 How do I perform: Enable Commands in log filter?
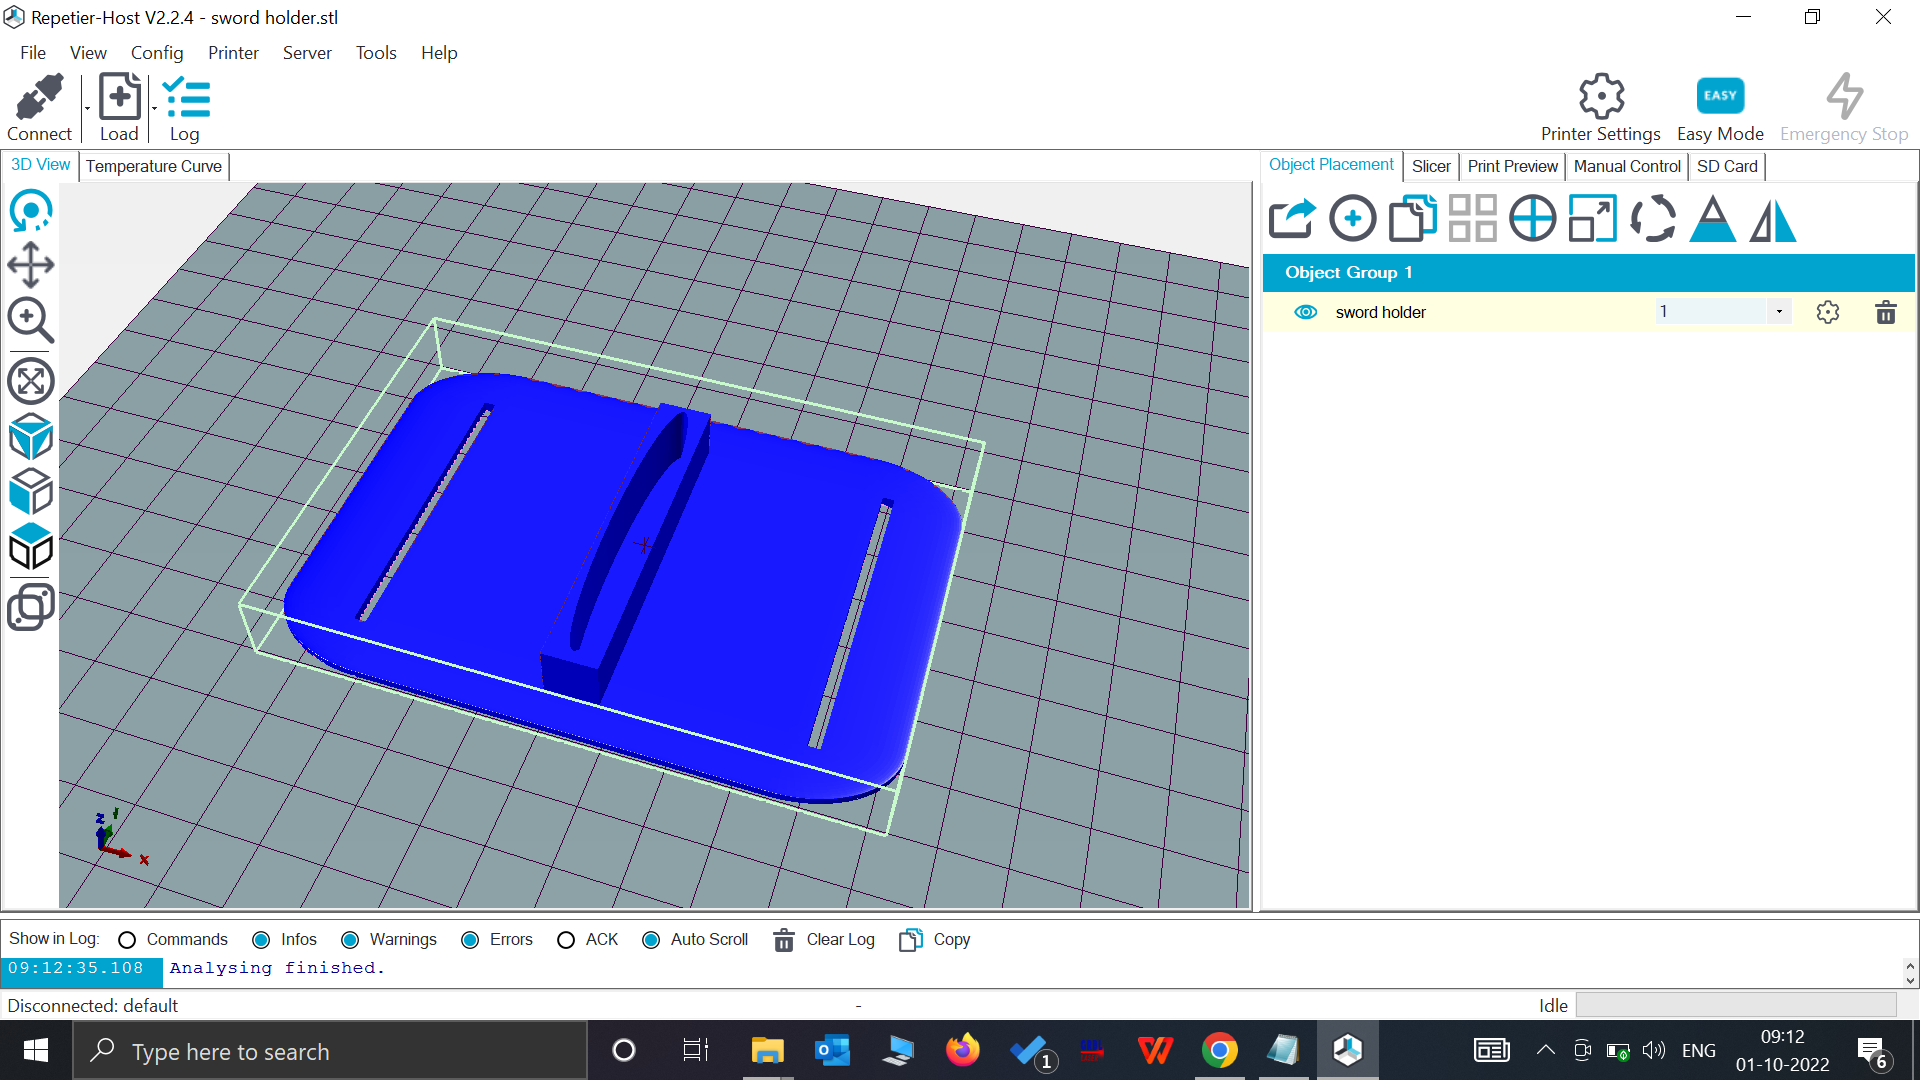click(x=127, y=940)
